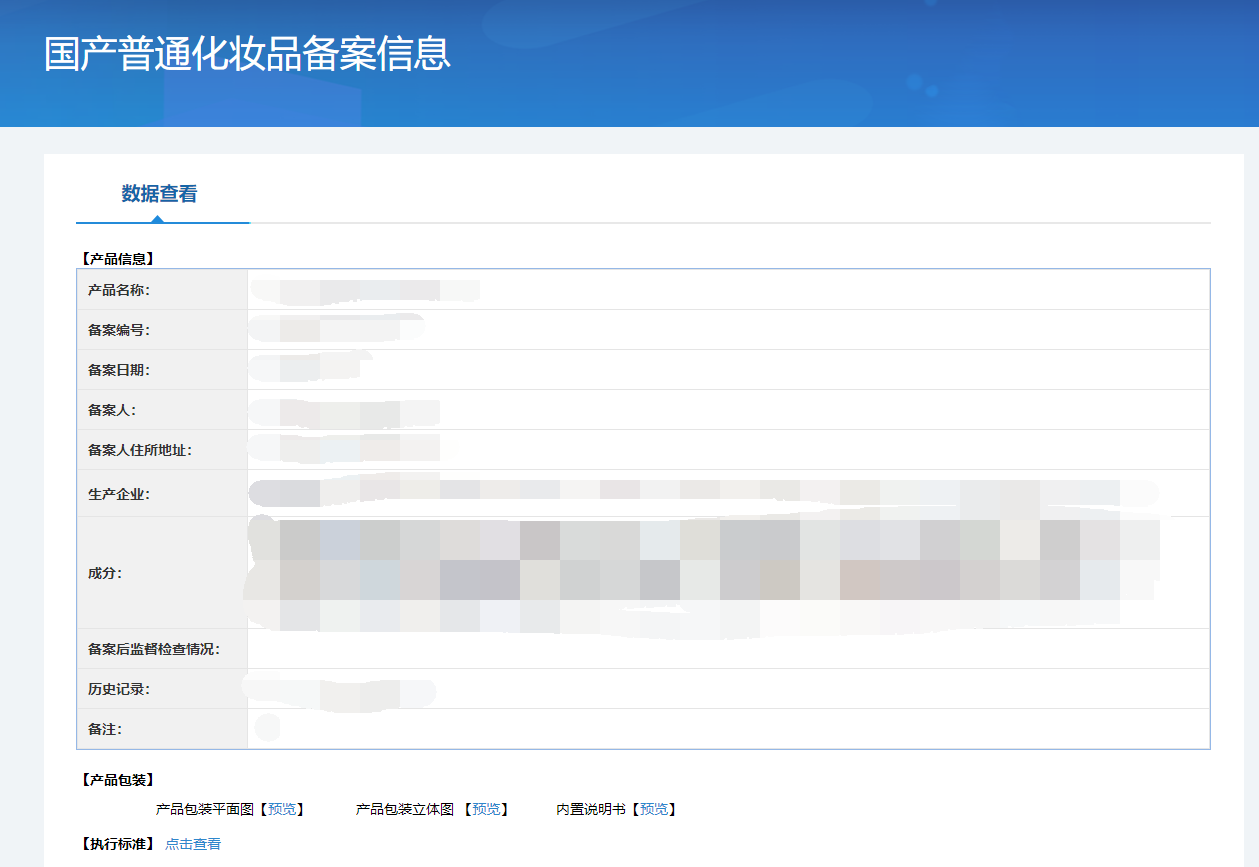Open 预览 for 产品包装立体图
The image size is (1259, 867).
click(486, 809)
